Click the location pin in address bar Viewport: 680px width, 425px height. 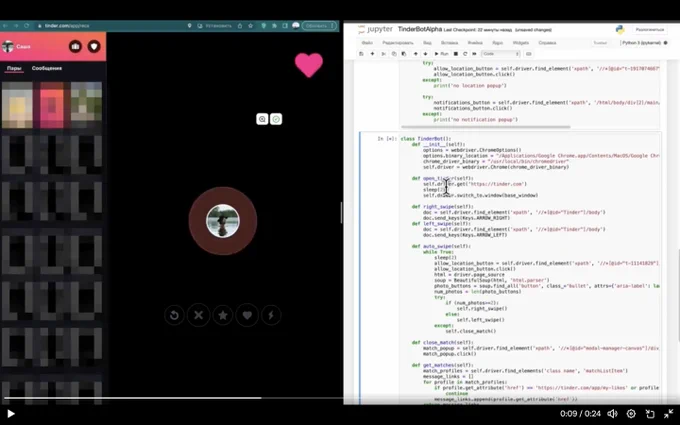click(x=190, y=26)
